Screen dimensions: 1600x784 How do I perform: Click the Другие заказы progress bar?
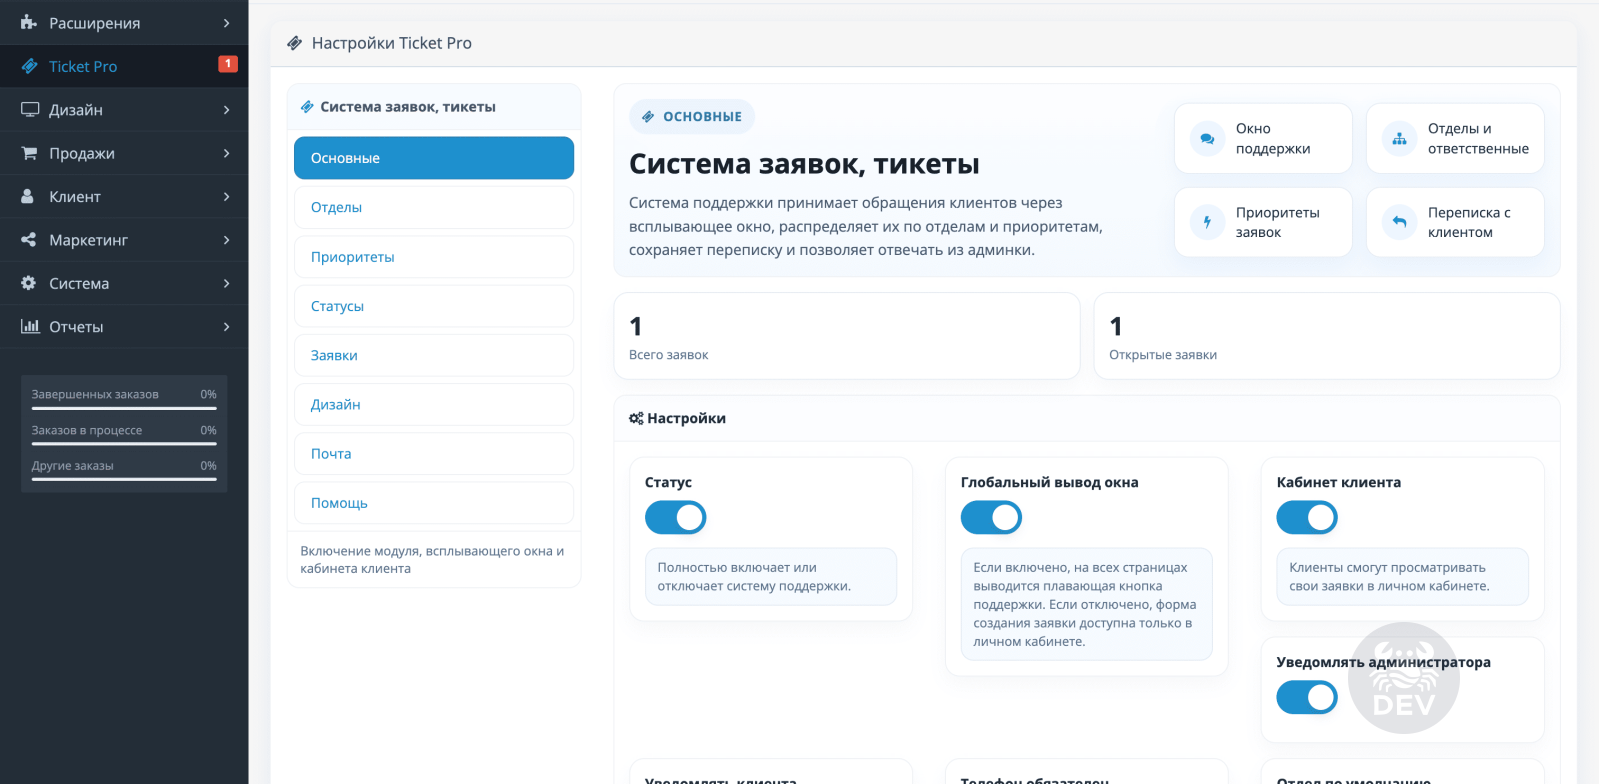(x=124, y=479)
